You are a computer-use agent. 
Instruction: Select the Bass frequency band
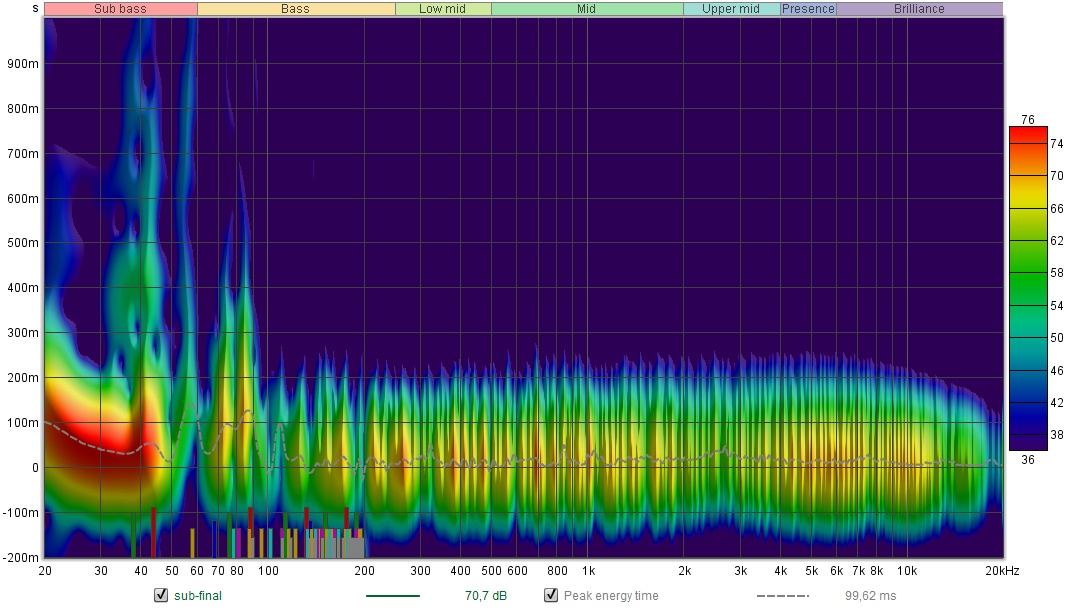[x=295, y=9]
